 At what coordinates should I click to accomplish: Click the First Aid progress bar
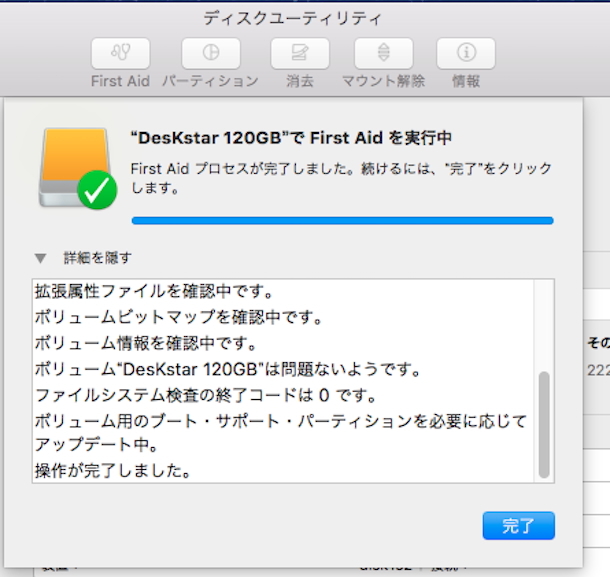point(342,221)
